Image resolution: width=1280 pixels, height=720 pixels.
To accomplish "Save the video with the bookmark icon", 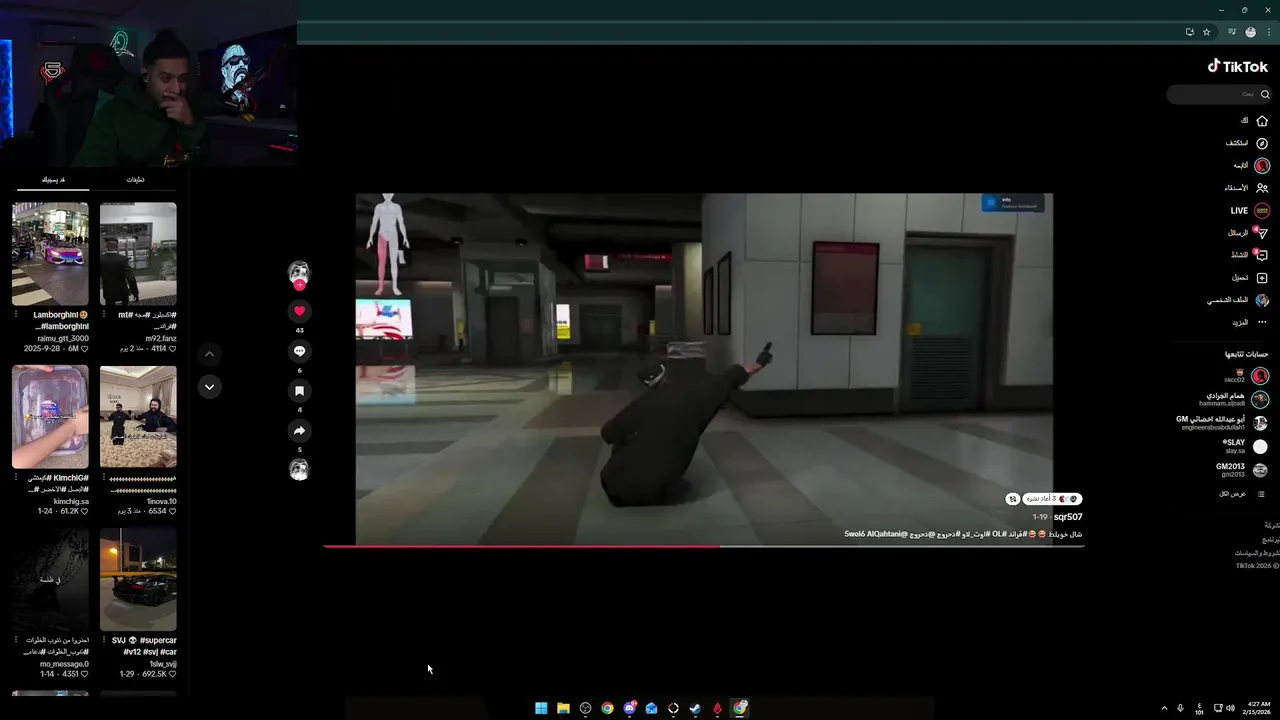I will tap(299, 391).
